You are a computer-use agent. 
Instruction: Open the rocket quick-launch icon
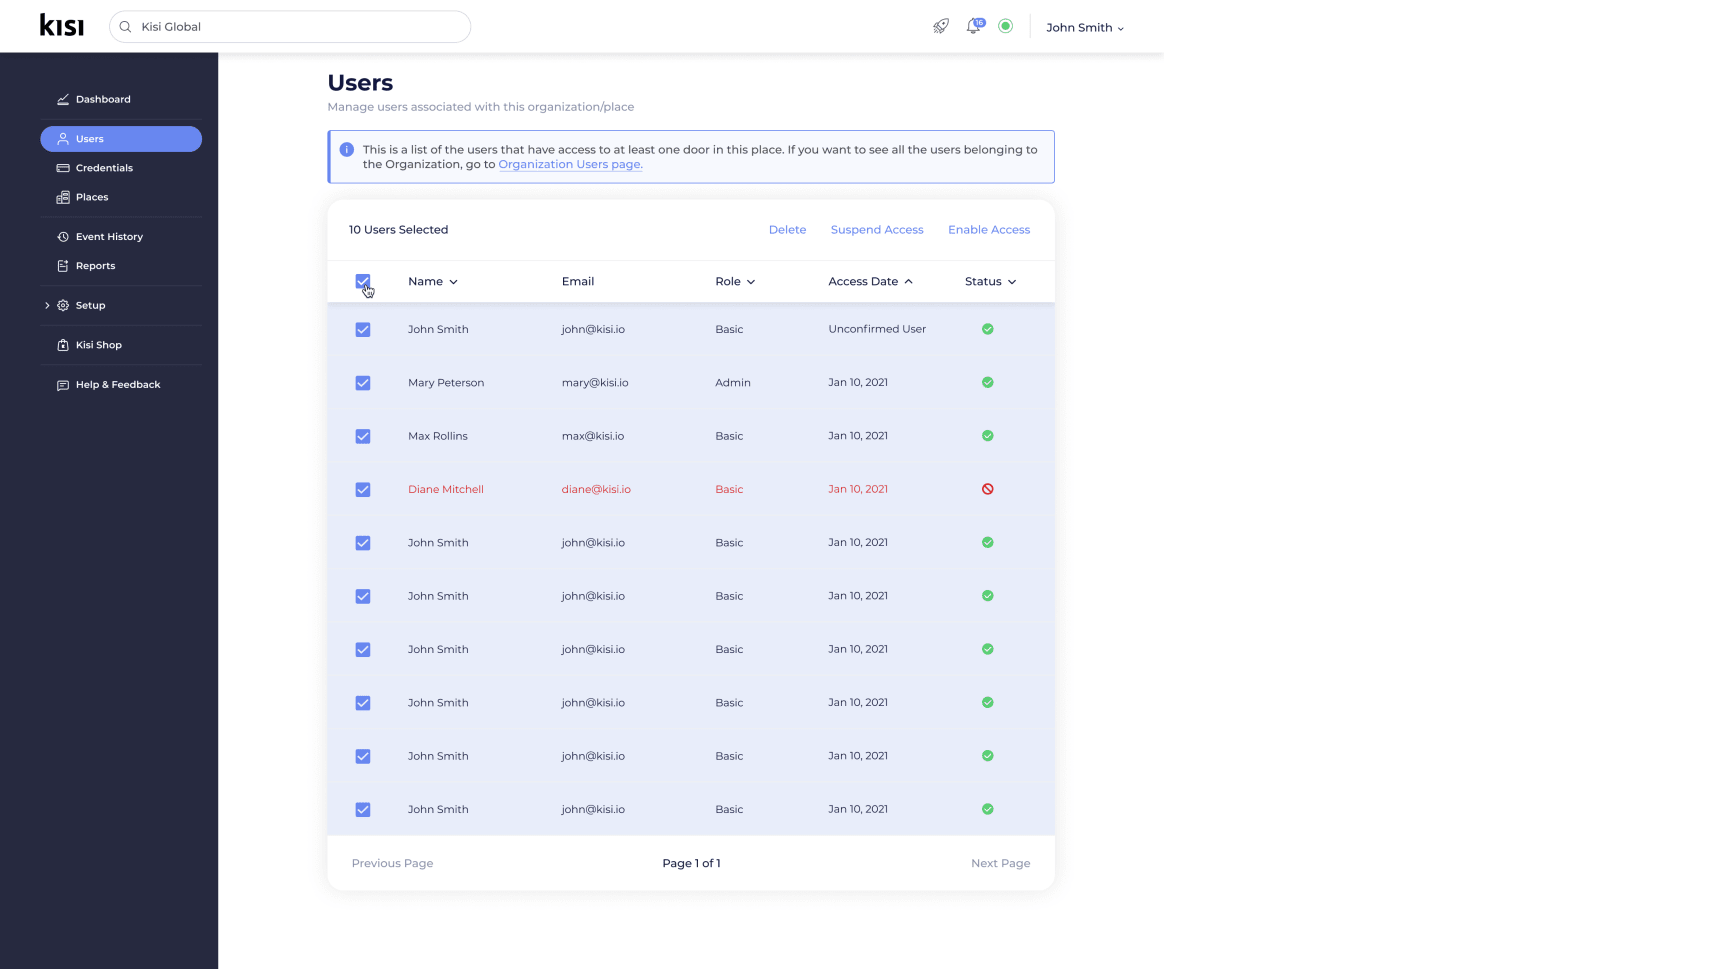tap(940, 26)
